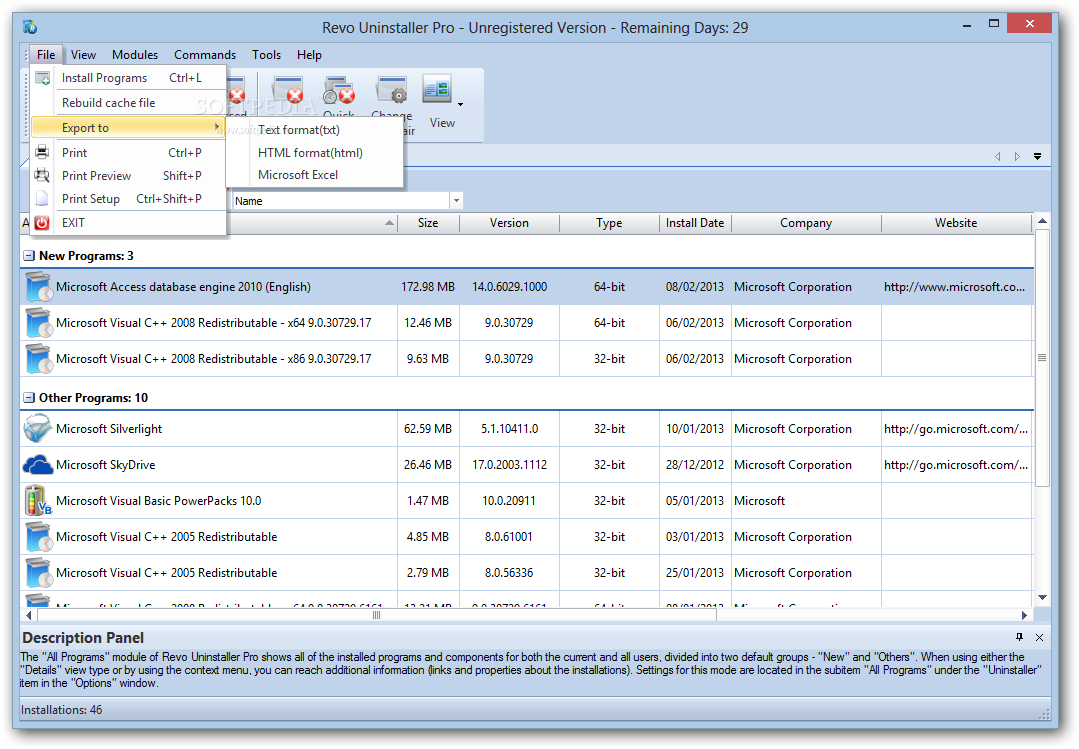Choose Print Setup menu entry
The width and height of the screenshot is (1079, 749).
coord(129,198)
